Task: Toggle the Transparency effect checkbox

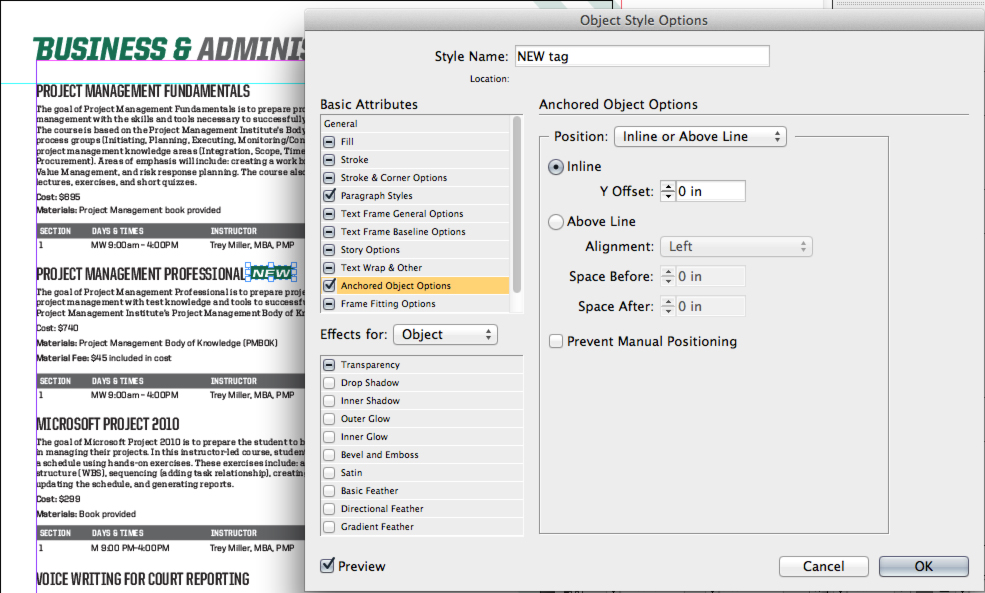Action: tap(329, 364)
